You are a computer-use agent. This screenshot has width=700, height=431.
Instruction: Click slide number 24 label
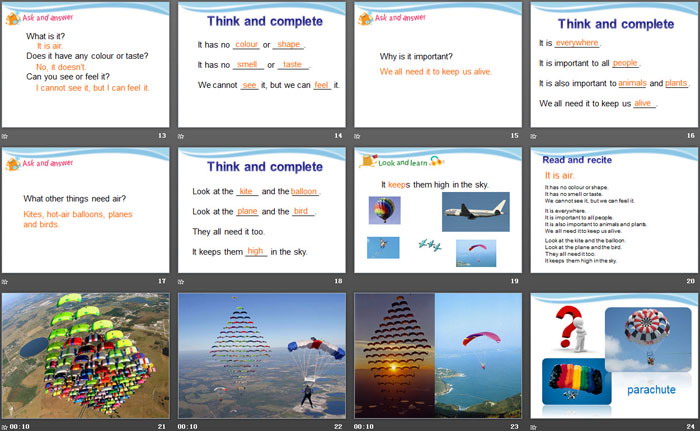point(691,427)
